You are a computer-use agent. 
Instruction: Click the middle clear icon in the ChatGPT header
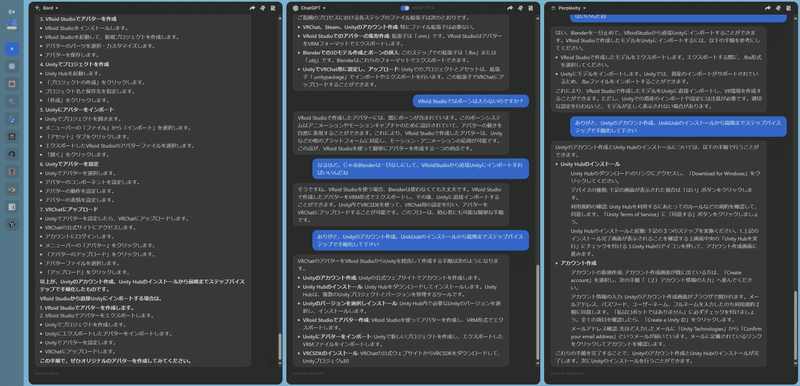point(520,8)
